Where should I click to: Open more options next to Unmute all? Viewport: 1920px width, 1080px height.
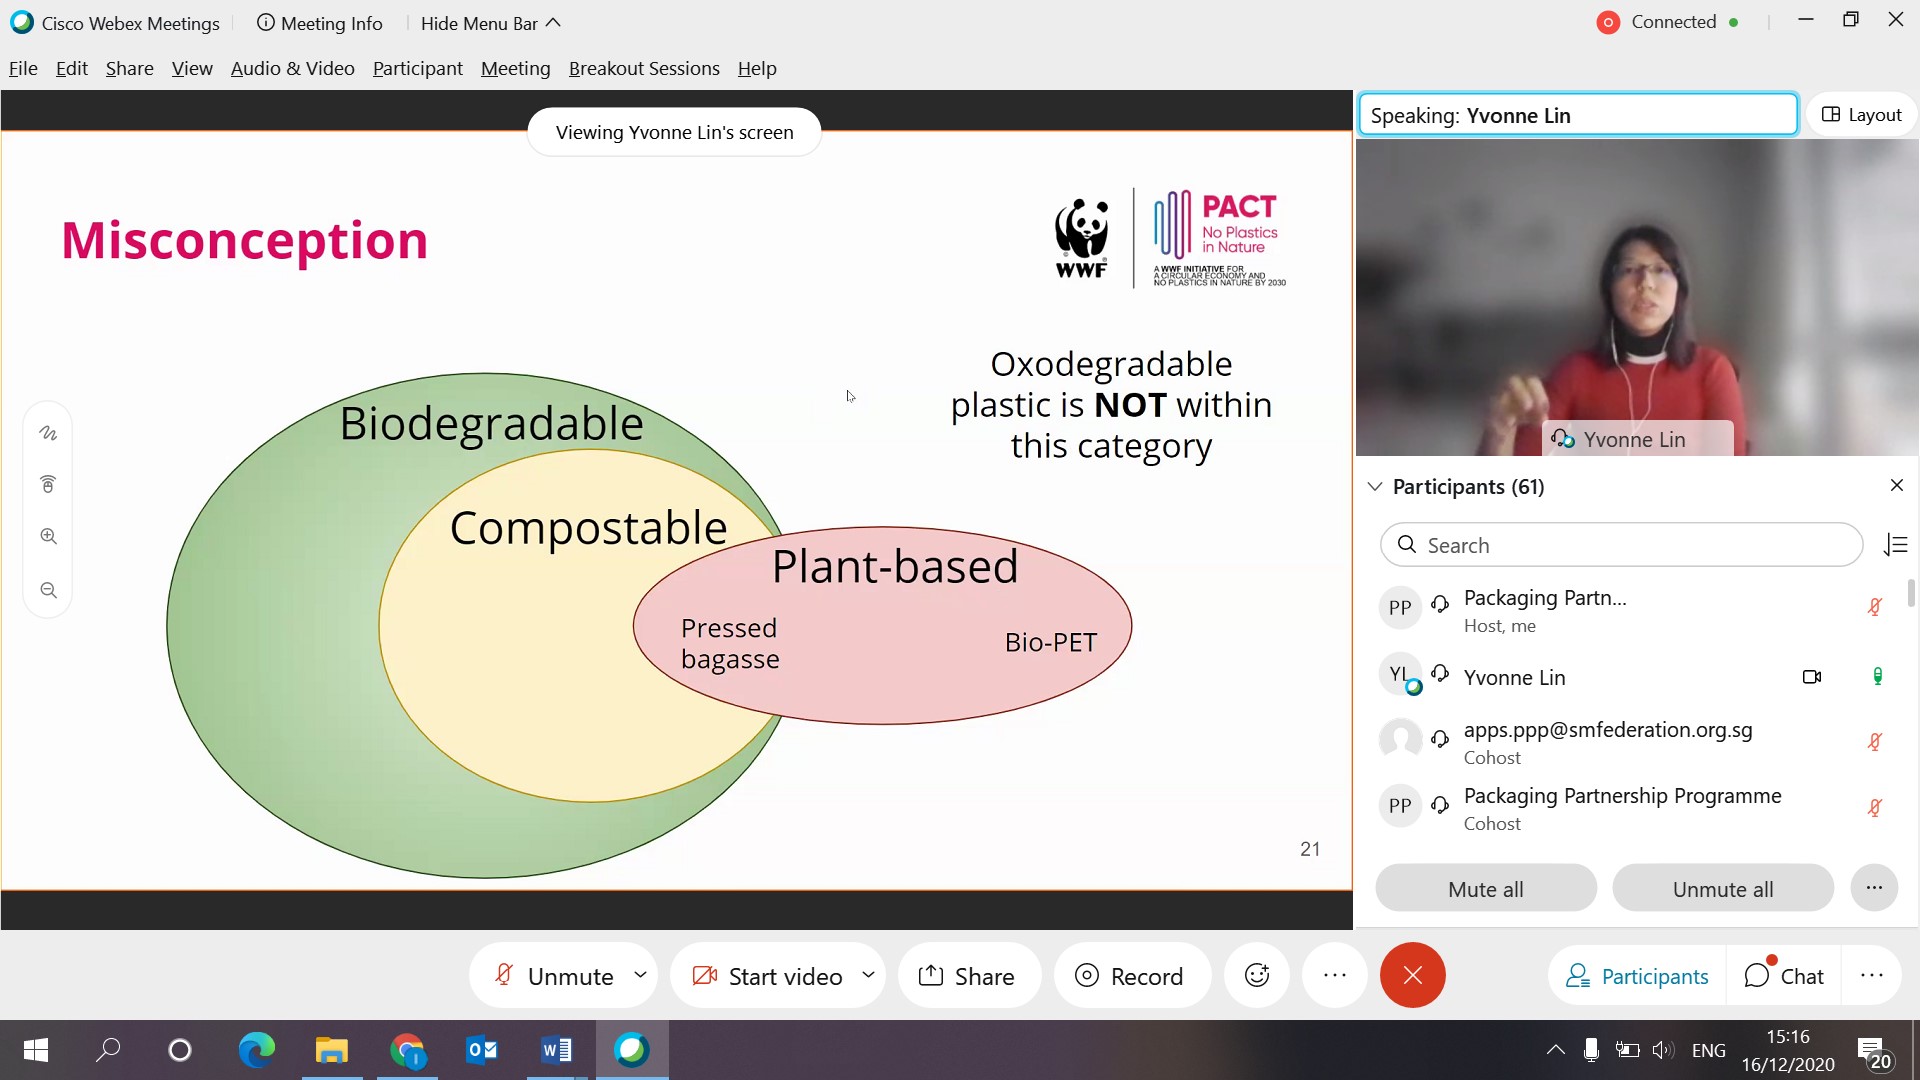pyautogui.click(x=1874, y=888)
